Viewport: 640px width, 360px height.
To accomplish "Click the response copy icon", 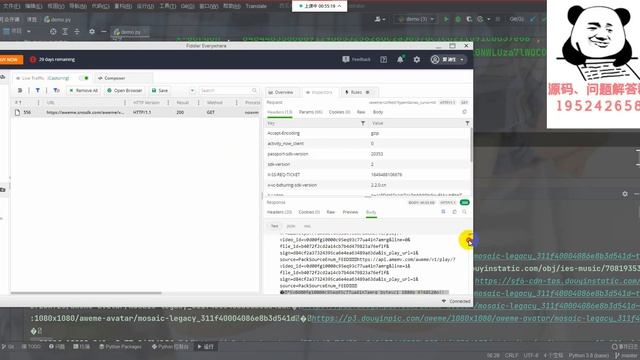I will [x=454, y=212].
